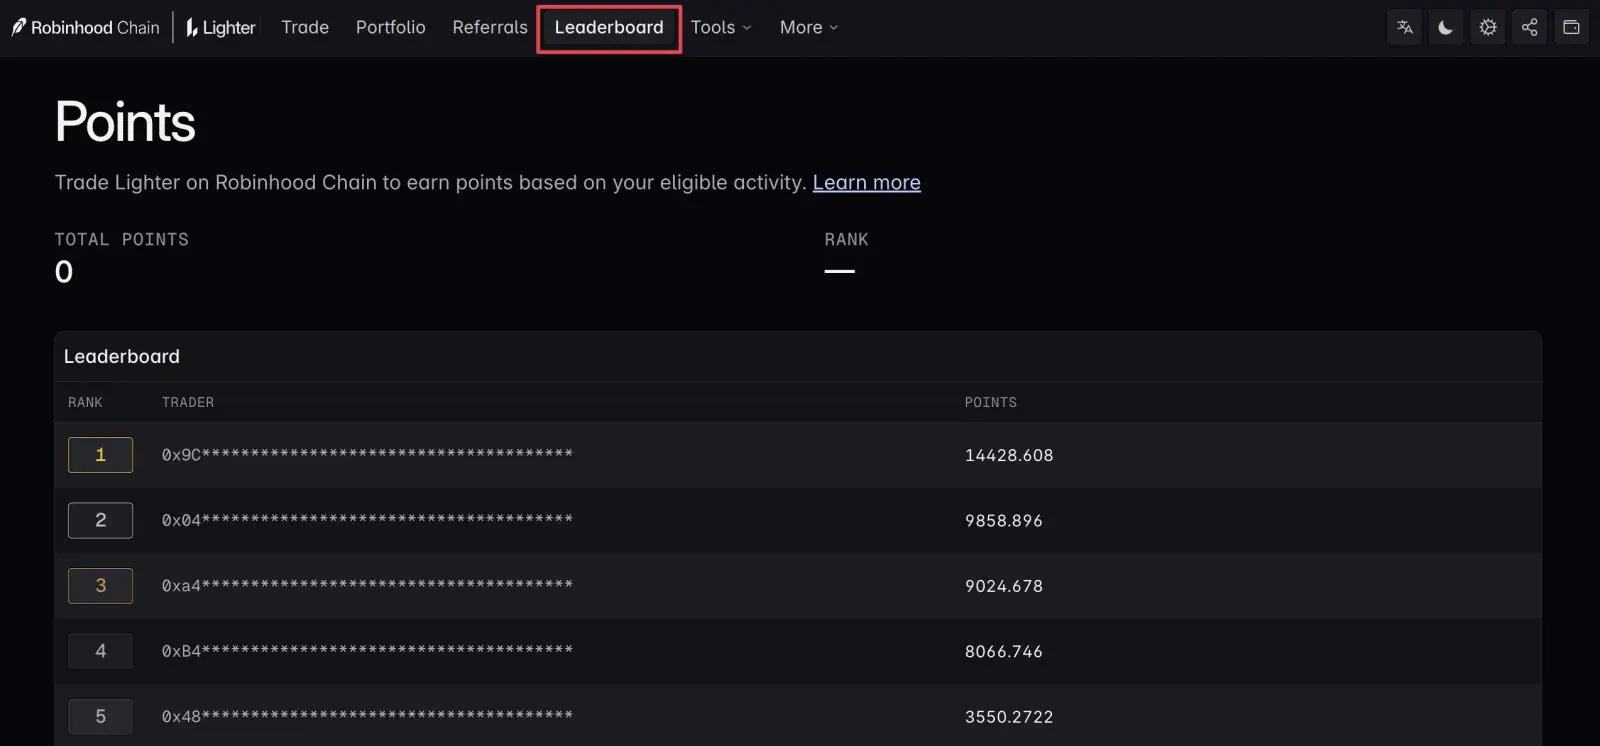Select trader address starting with 0xB4
The image size is (1600, 746).
[x=367, y=651]
